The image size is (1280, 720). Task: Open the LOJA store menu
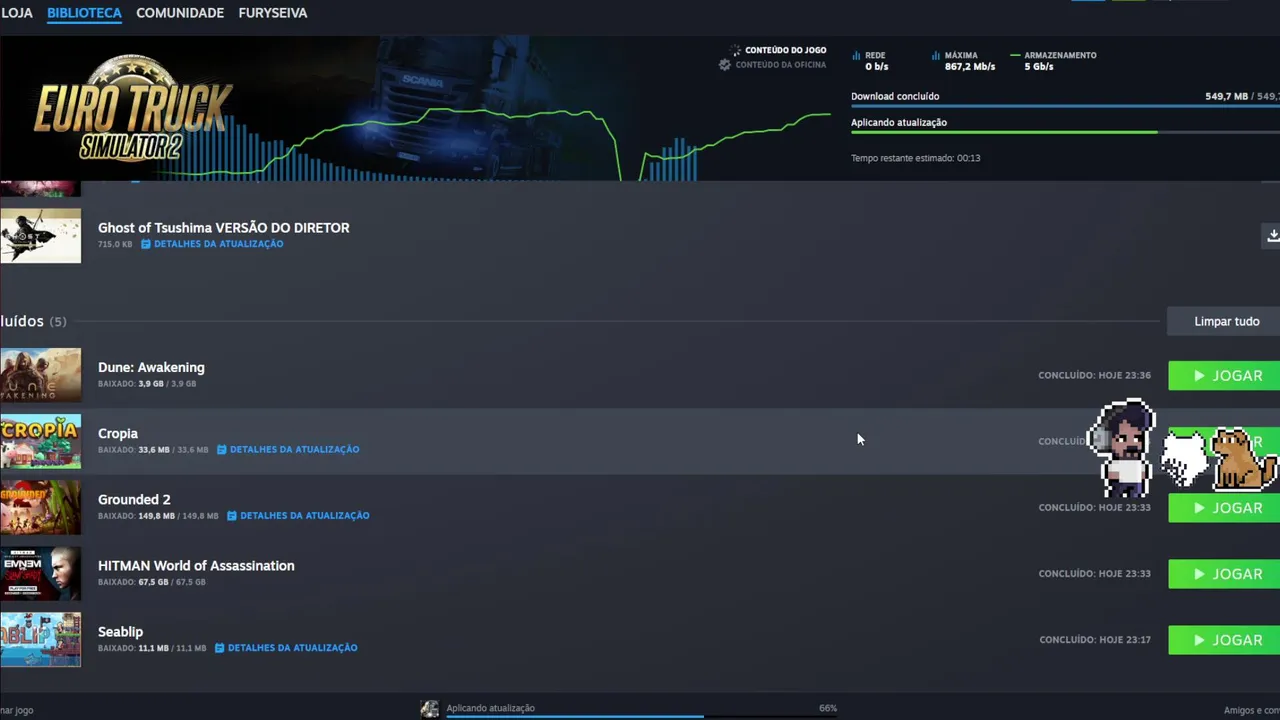coord(16,13)
